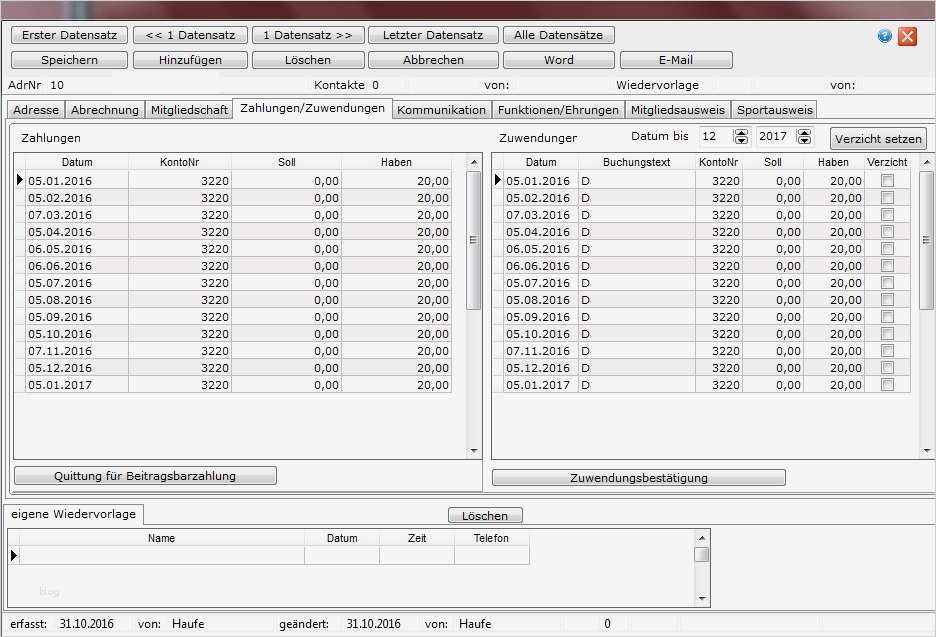This screenshot has width=936, height=637.
Task: Select the Zahlungen/Zuwendungen tab
Action: [x=312, y=108]
